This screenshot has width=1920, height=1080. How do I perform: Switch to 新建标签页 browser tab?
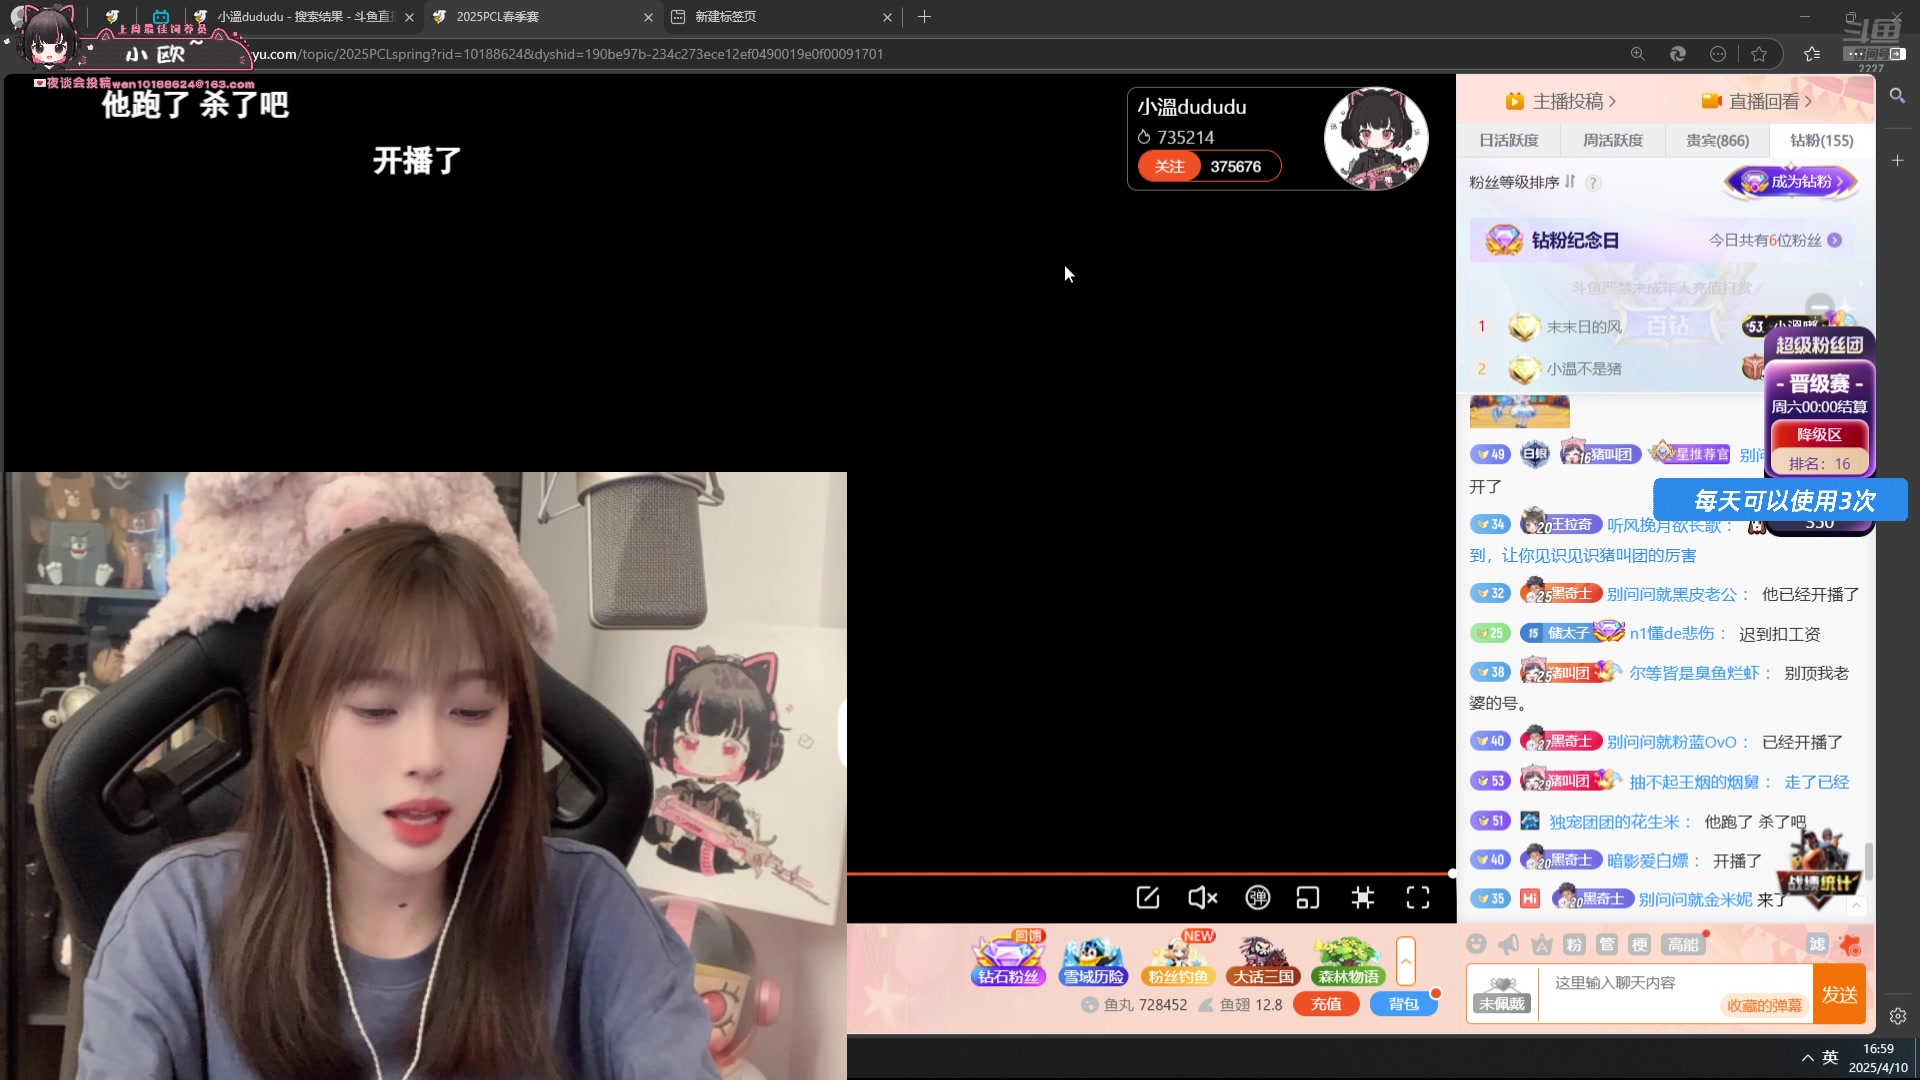tap(781, 17)
